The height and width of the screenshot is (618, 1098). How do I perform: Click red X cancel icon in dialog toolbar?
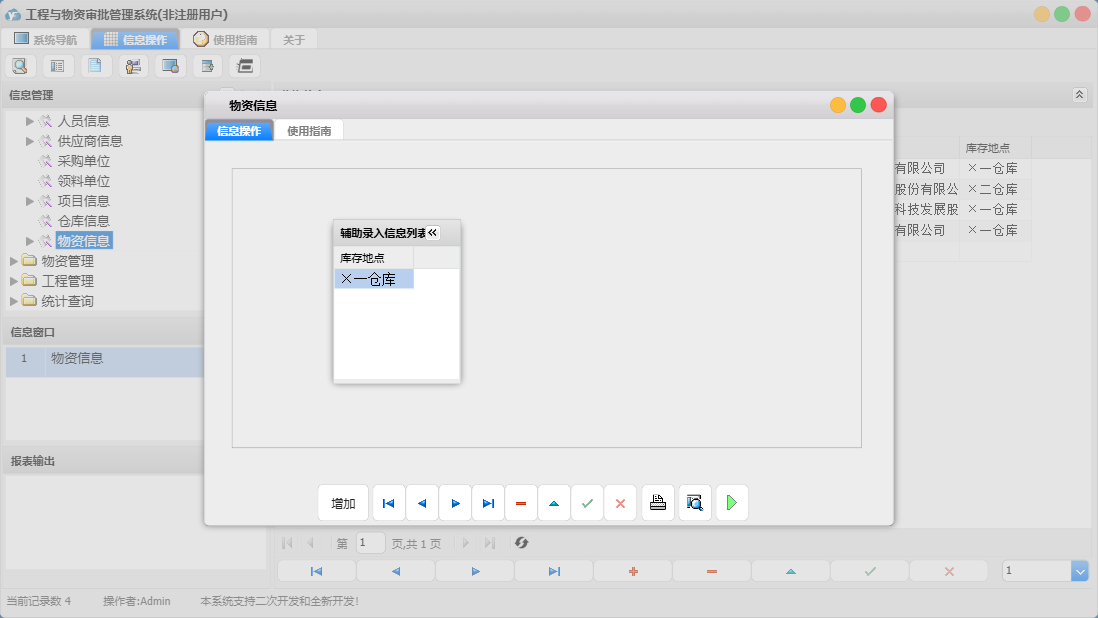pos(620,503)
